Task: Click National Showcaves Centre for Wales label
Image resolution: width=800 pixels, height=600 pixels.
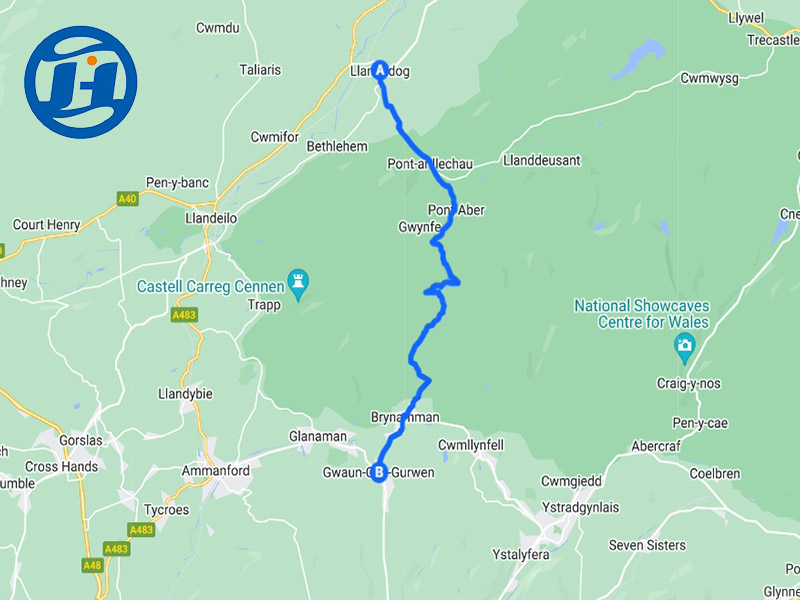Action: (642, 314)
